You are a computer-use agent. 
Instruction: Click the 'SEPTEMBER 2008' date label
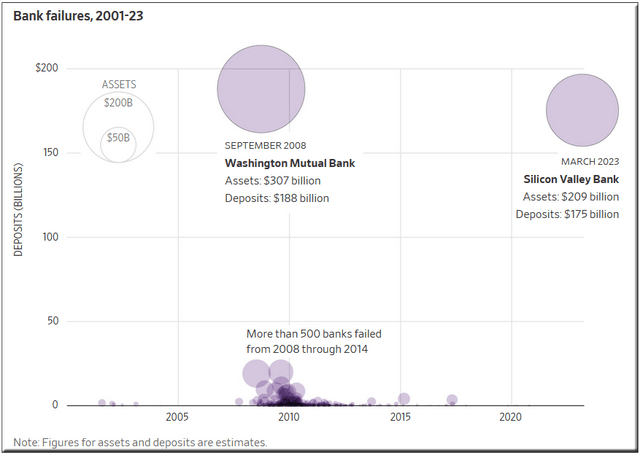coord(265,146)
